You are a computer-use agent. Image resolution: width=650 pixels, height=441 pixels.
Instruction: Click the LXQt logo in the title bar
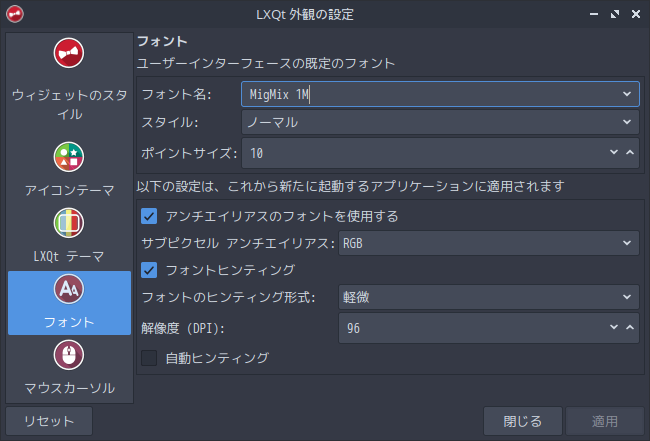(x=15, y=14)
